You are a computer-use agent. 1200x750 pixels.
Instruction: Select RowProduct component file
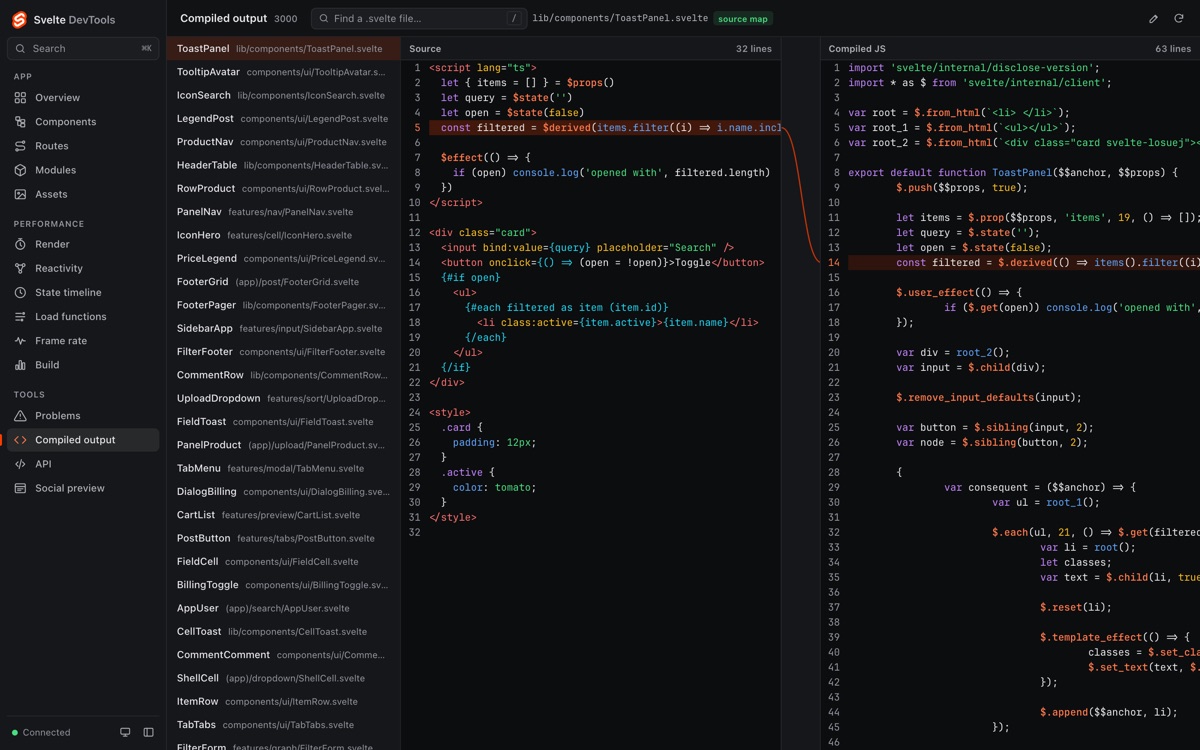283,188
